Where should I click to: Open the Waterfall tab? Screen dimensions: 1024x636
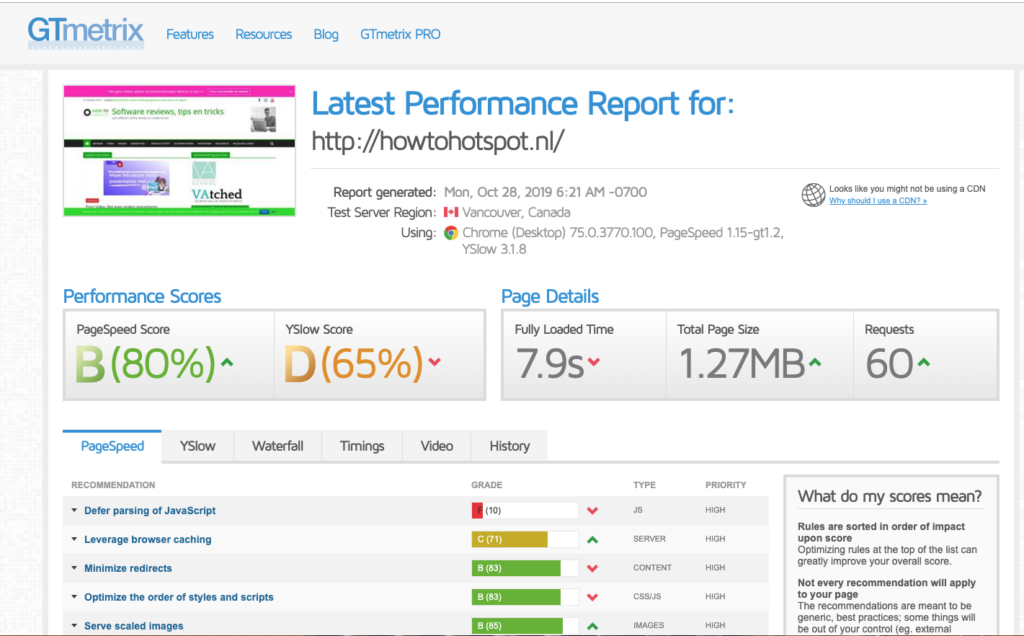[277, 446]
